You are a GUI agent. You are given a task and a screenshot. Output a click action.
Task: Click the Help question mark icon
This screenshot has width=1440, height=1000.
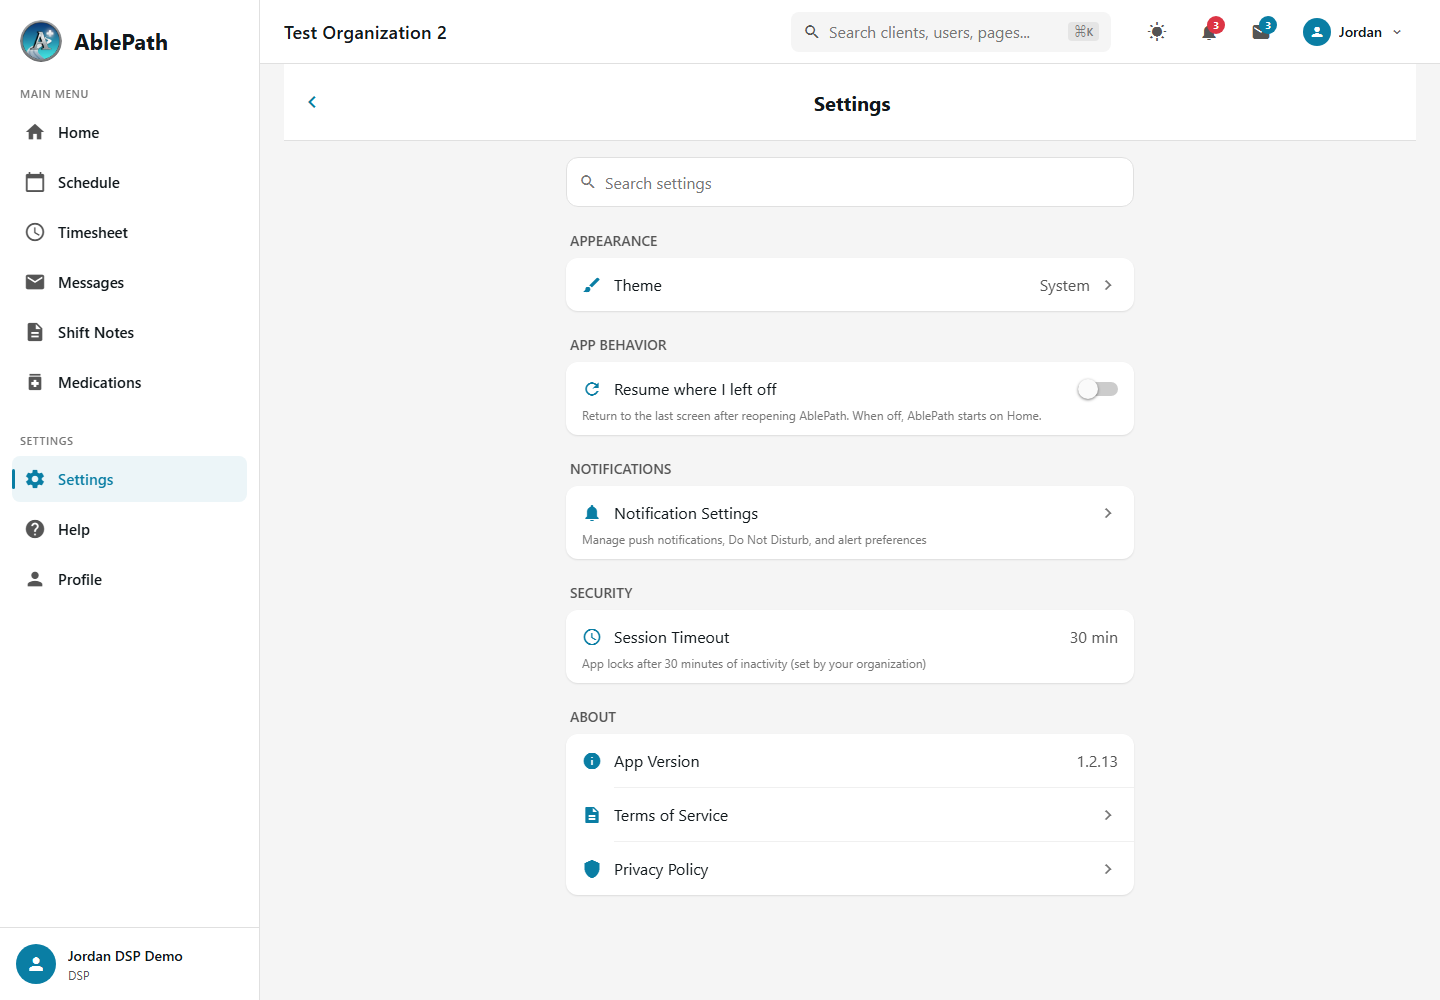pyautogui.click(x=35, y=529)
